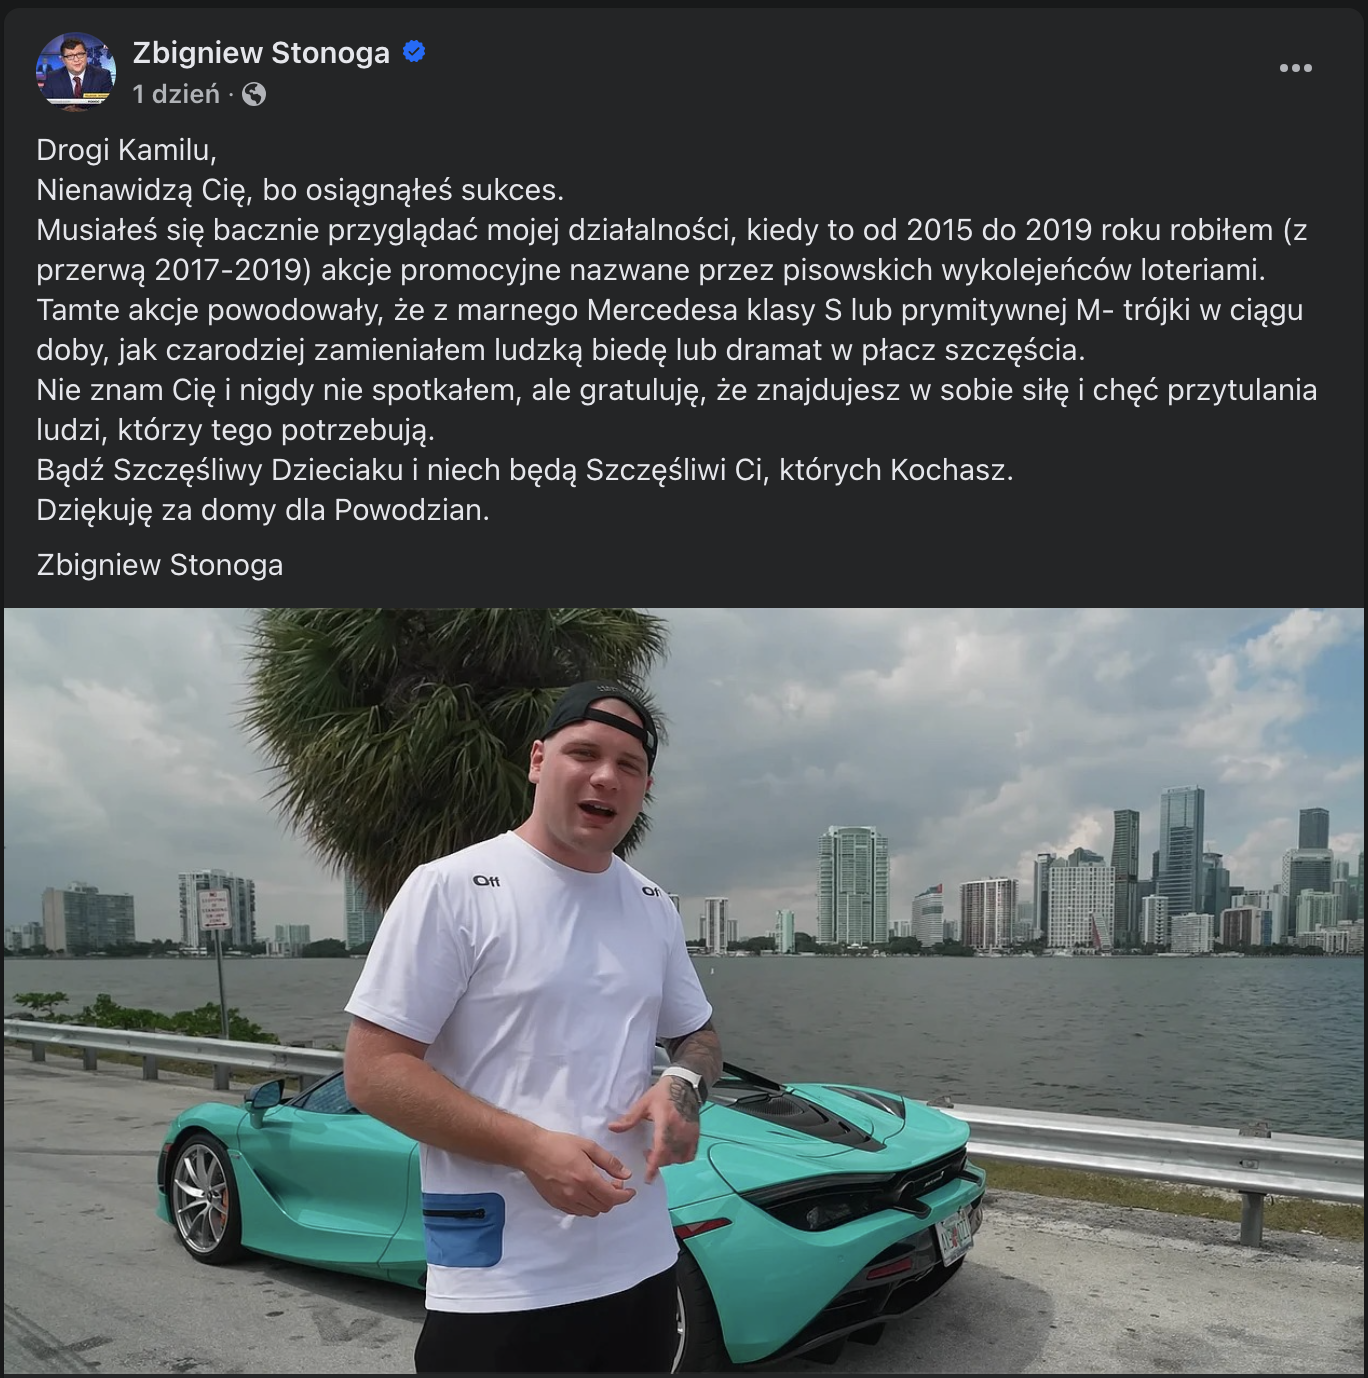Click the "Dziękuję za domy dla Powodzian." line
1368x1378 pixels.
click(x=263, y=510)
